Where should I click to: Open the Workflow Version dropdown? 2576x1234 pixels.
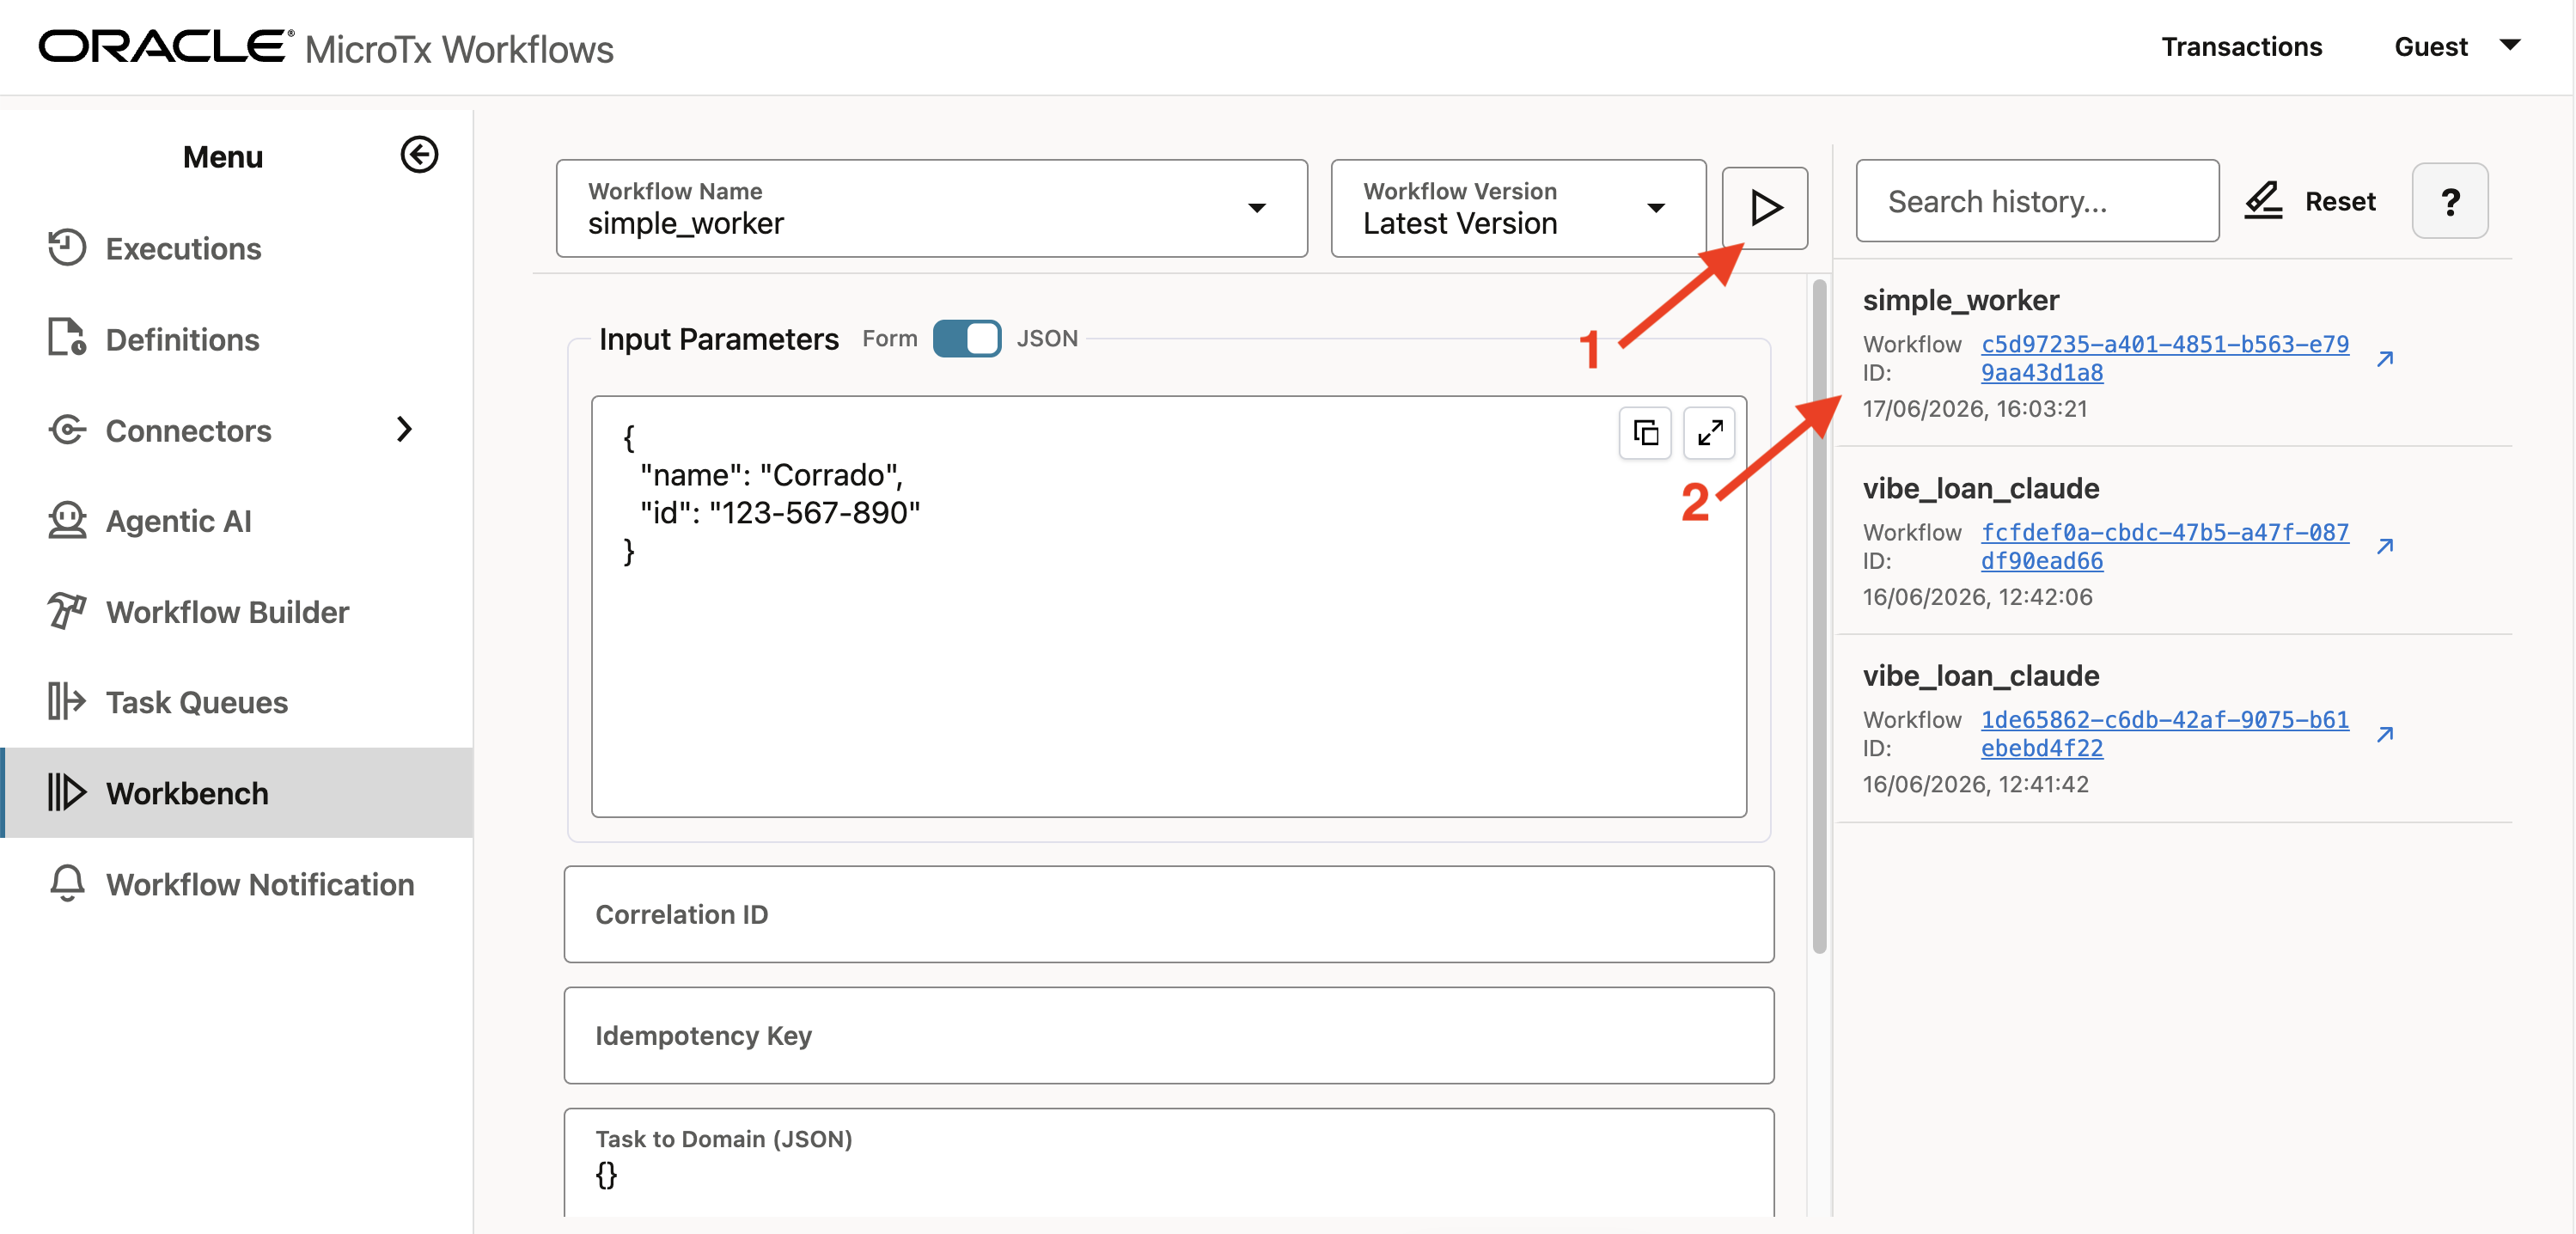(x=1518, y=209)
